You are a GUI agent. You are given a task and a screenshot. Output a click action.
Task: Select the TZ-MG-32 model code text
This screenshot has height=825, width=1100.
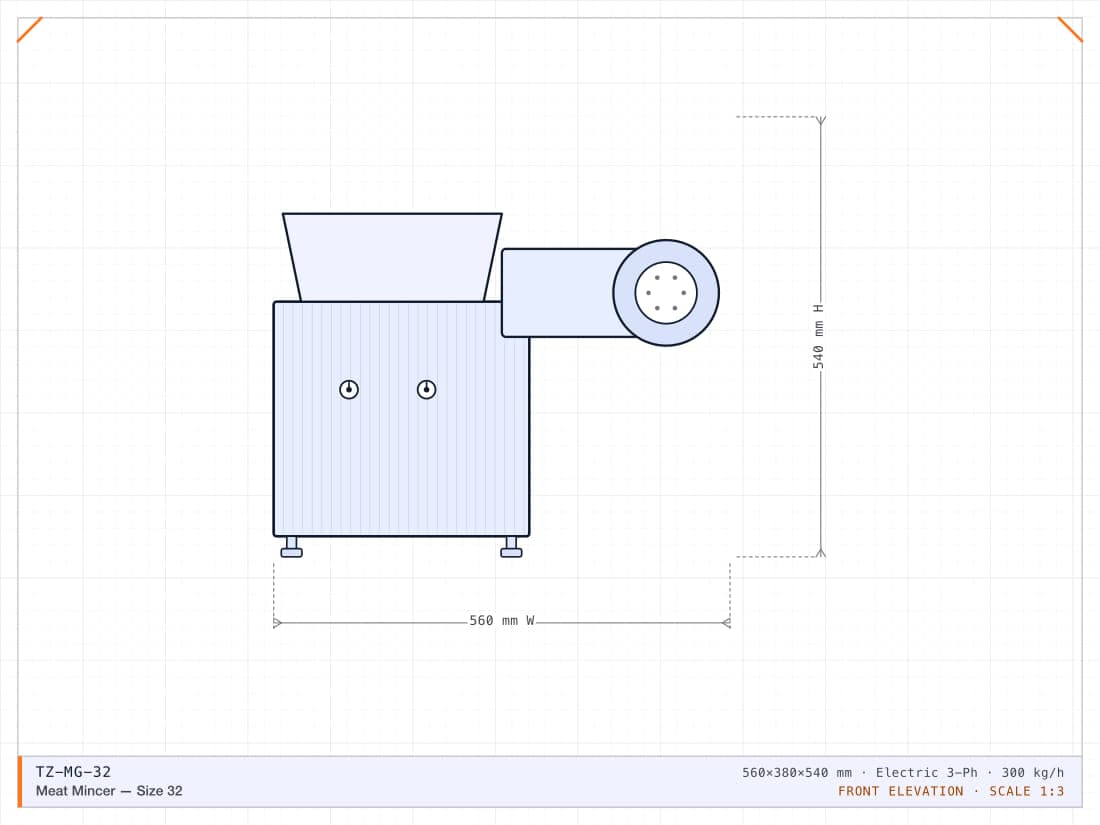(73, 772)
